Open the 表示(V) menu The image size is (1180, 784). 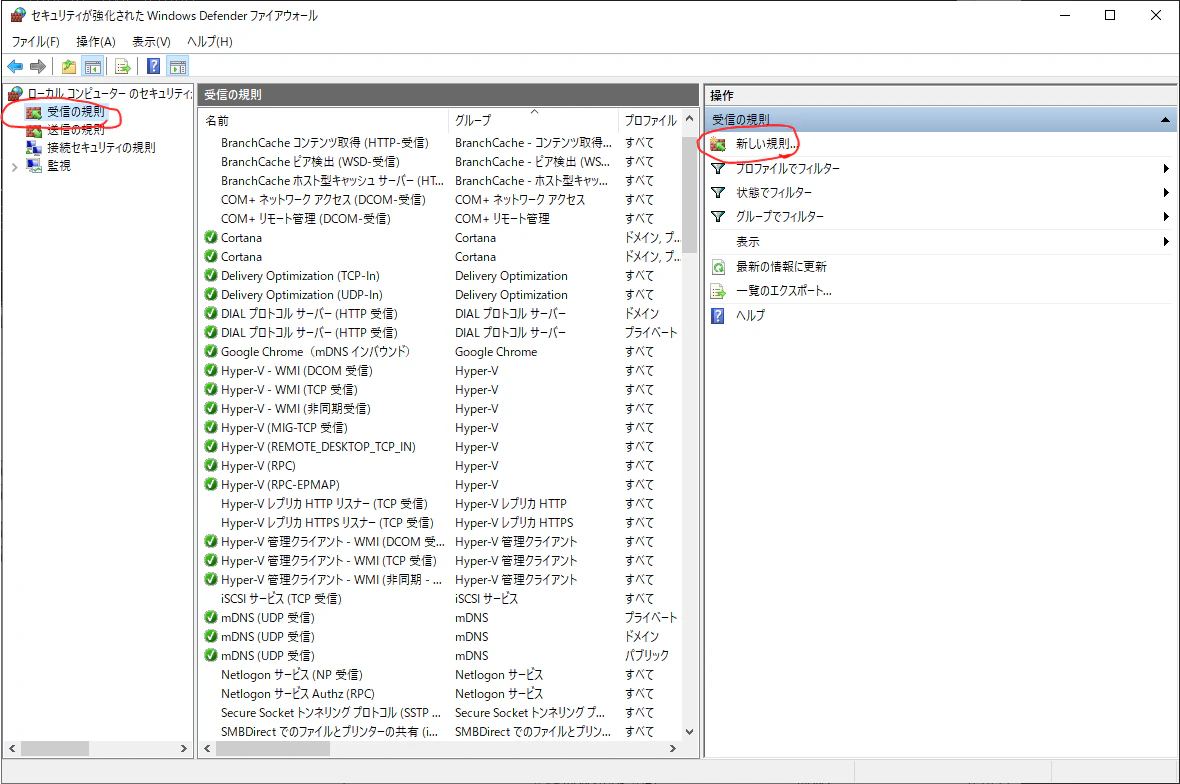point(151,41)
